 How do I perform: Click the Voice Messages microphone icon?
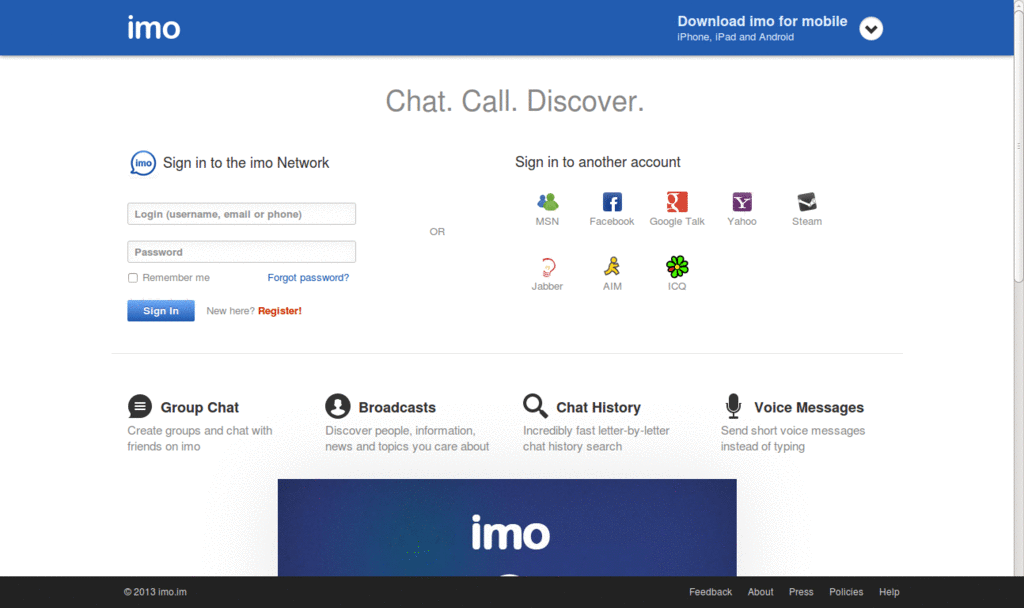(x=733, y=406)
